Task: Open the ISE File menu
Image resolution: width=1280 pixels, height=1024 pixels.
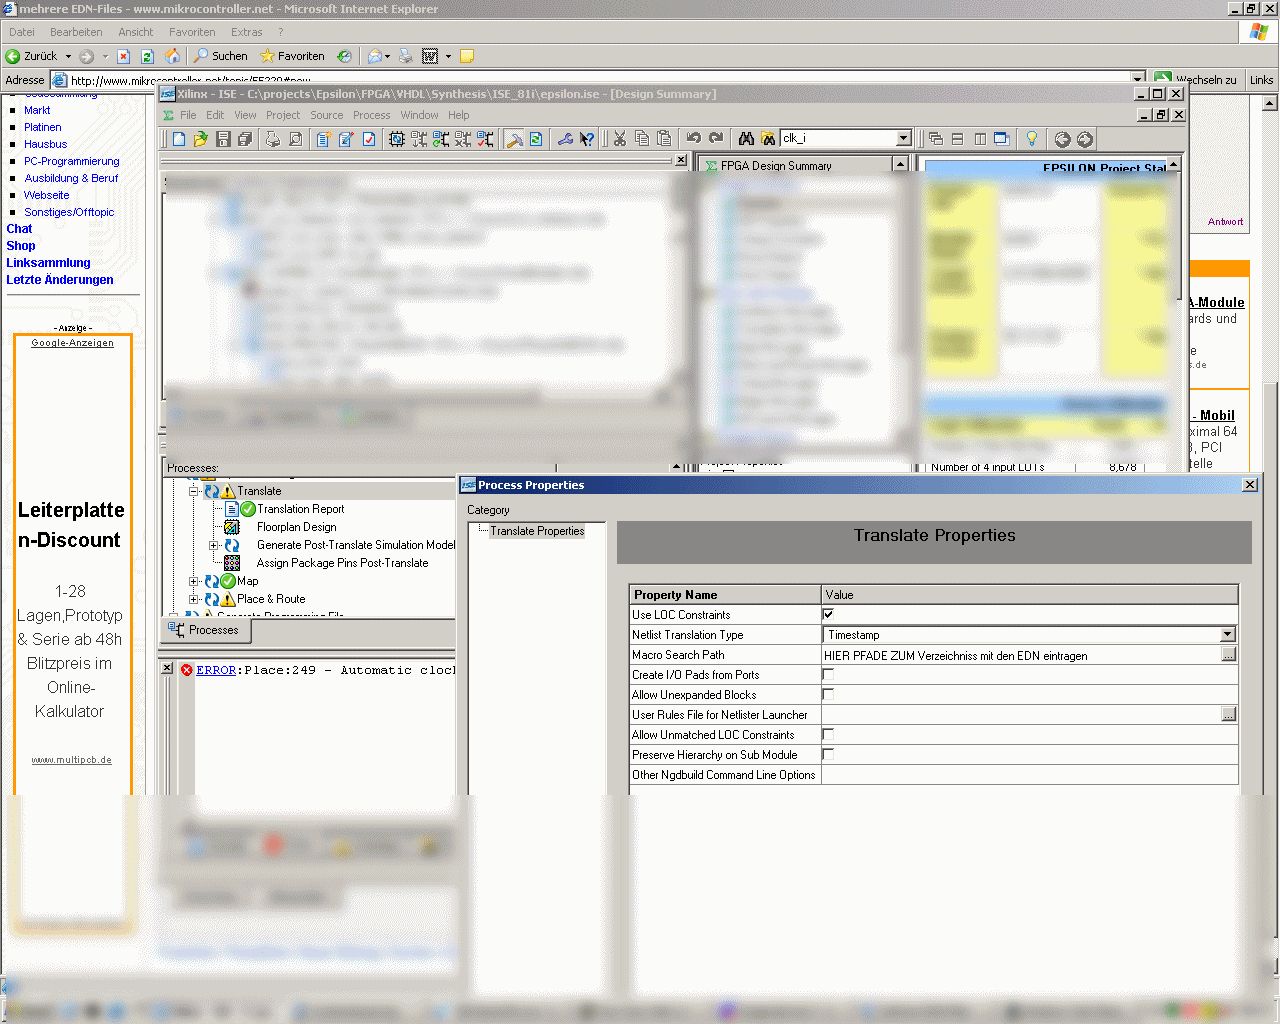Action: click(188, 115)
